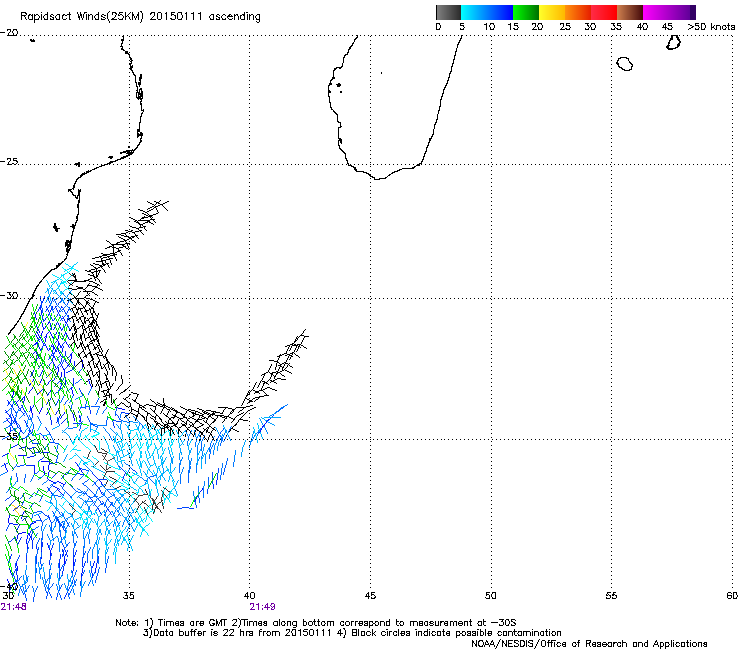
Task: Select the yellow 20-25 knots color band
Action: click(552, 12)
